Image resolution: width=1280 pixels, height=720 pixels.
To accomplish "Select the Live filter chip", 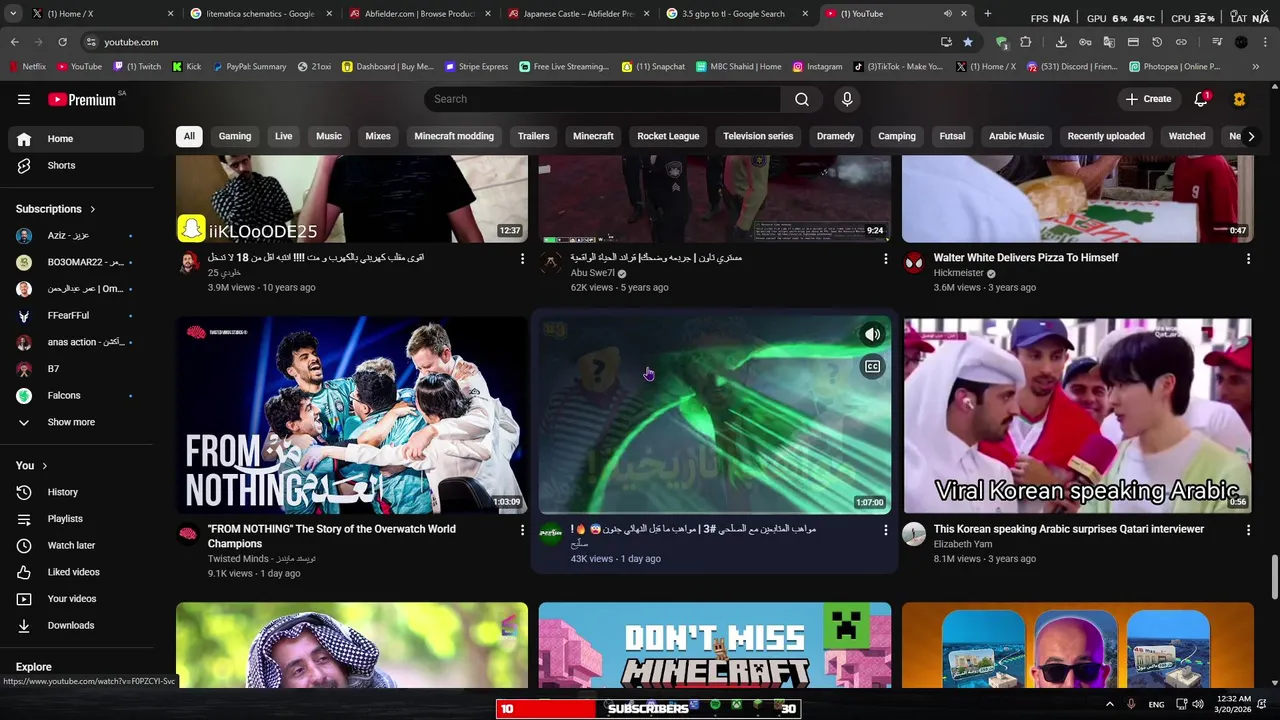I will [284, 136].
